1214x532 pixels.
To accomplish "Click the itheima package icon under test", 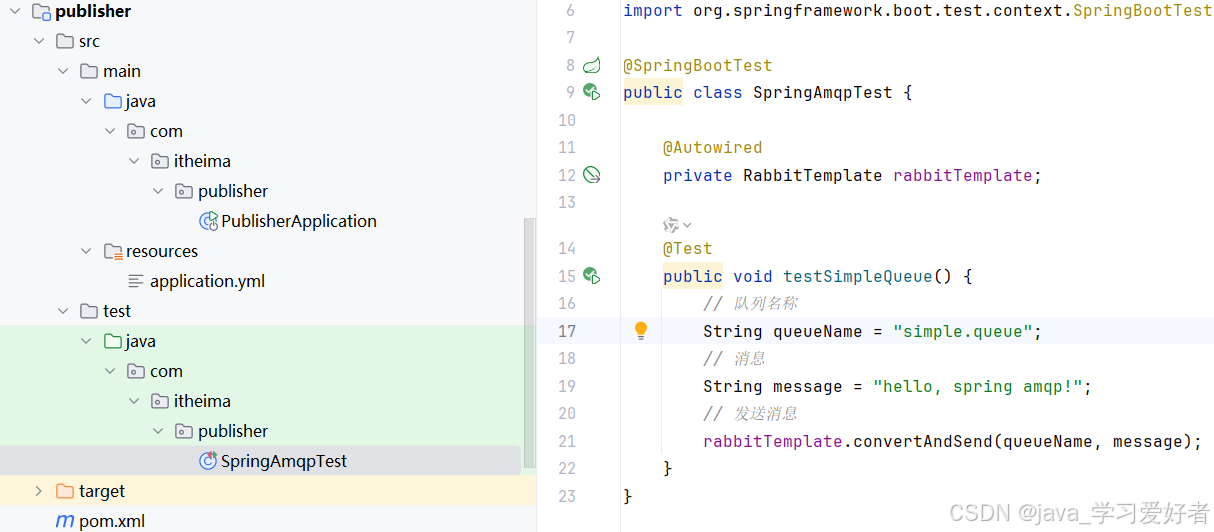I will pos(160,401).
